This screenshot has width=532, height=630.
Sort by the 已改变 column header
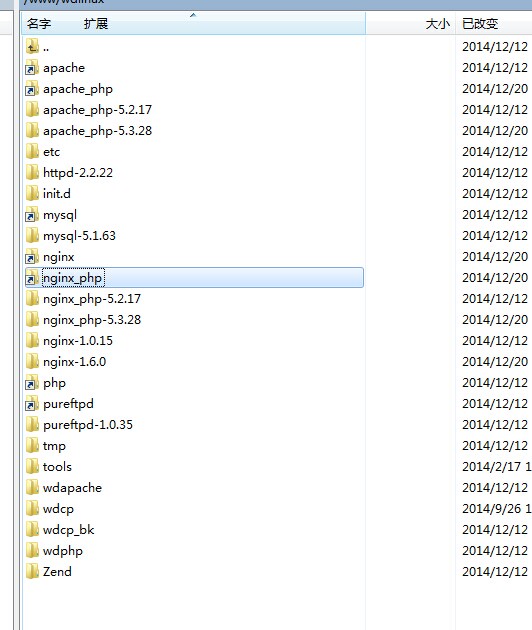point(480,24)
